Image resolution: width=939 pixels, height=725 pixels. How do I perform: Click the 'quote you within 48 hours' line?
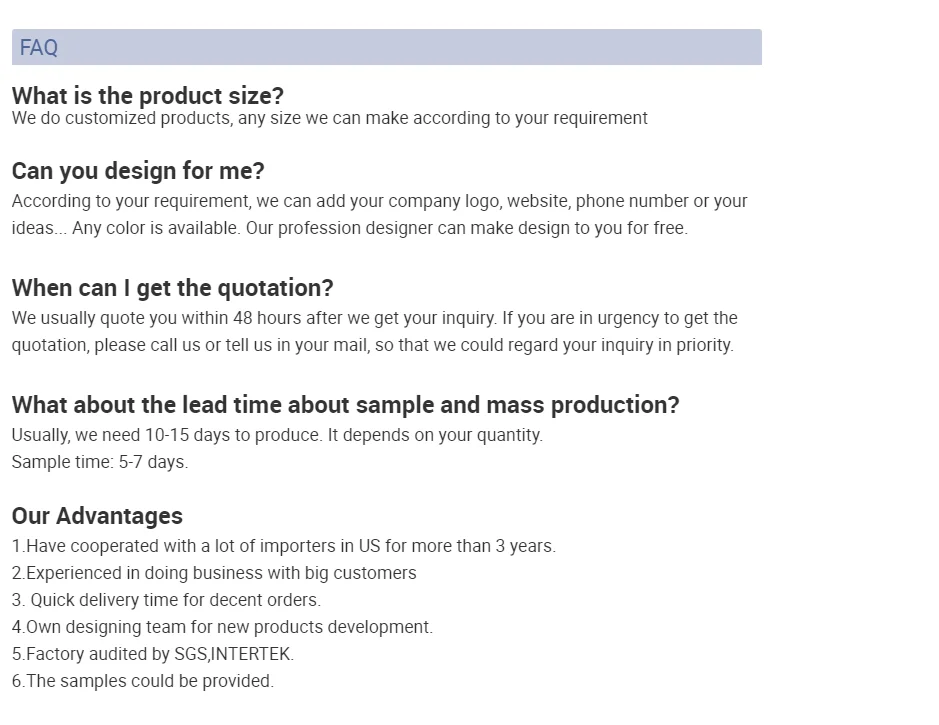pos(375,318)
